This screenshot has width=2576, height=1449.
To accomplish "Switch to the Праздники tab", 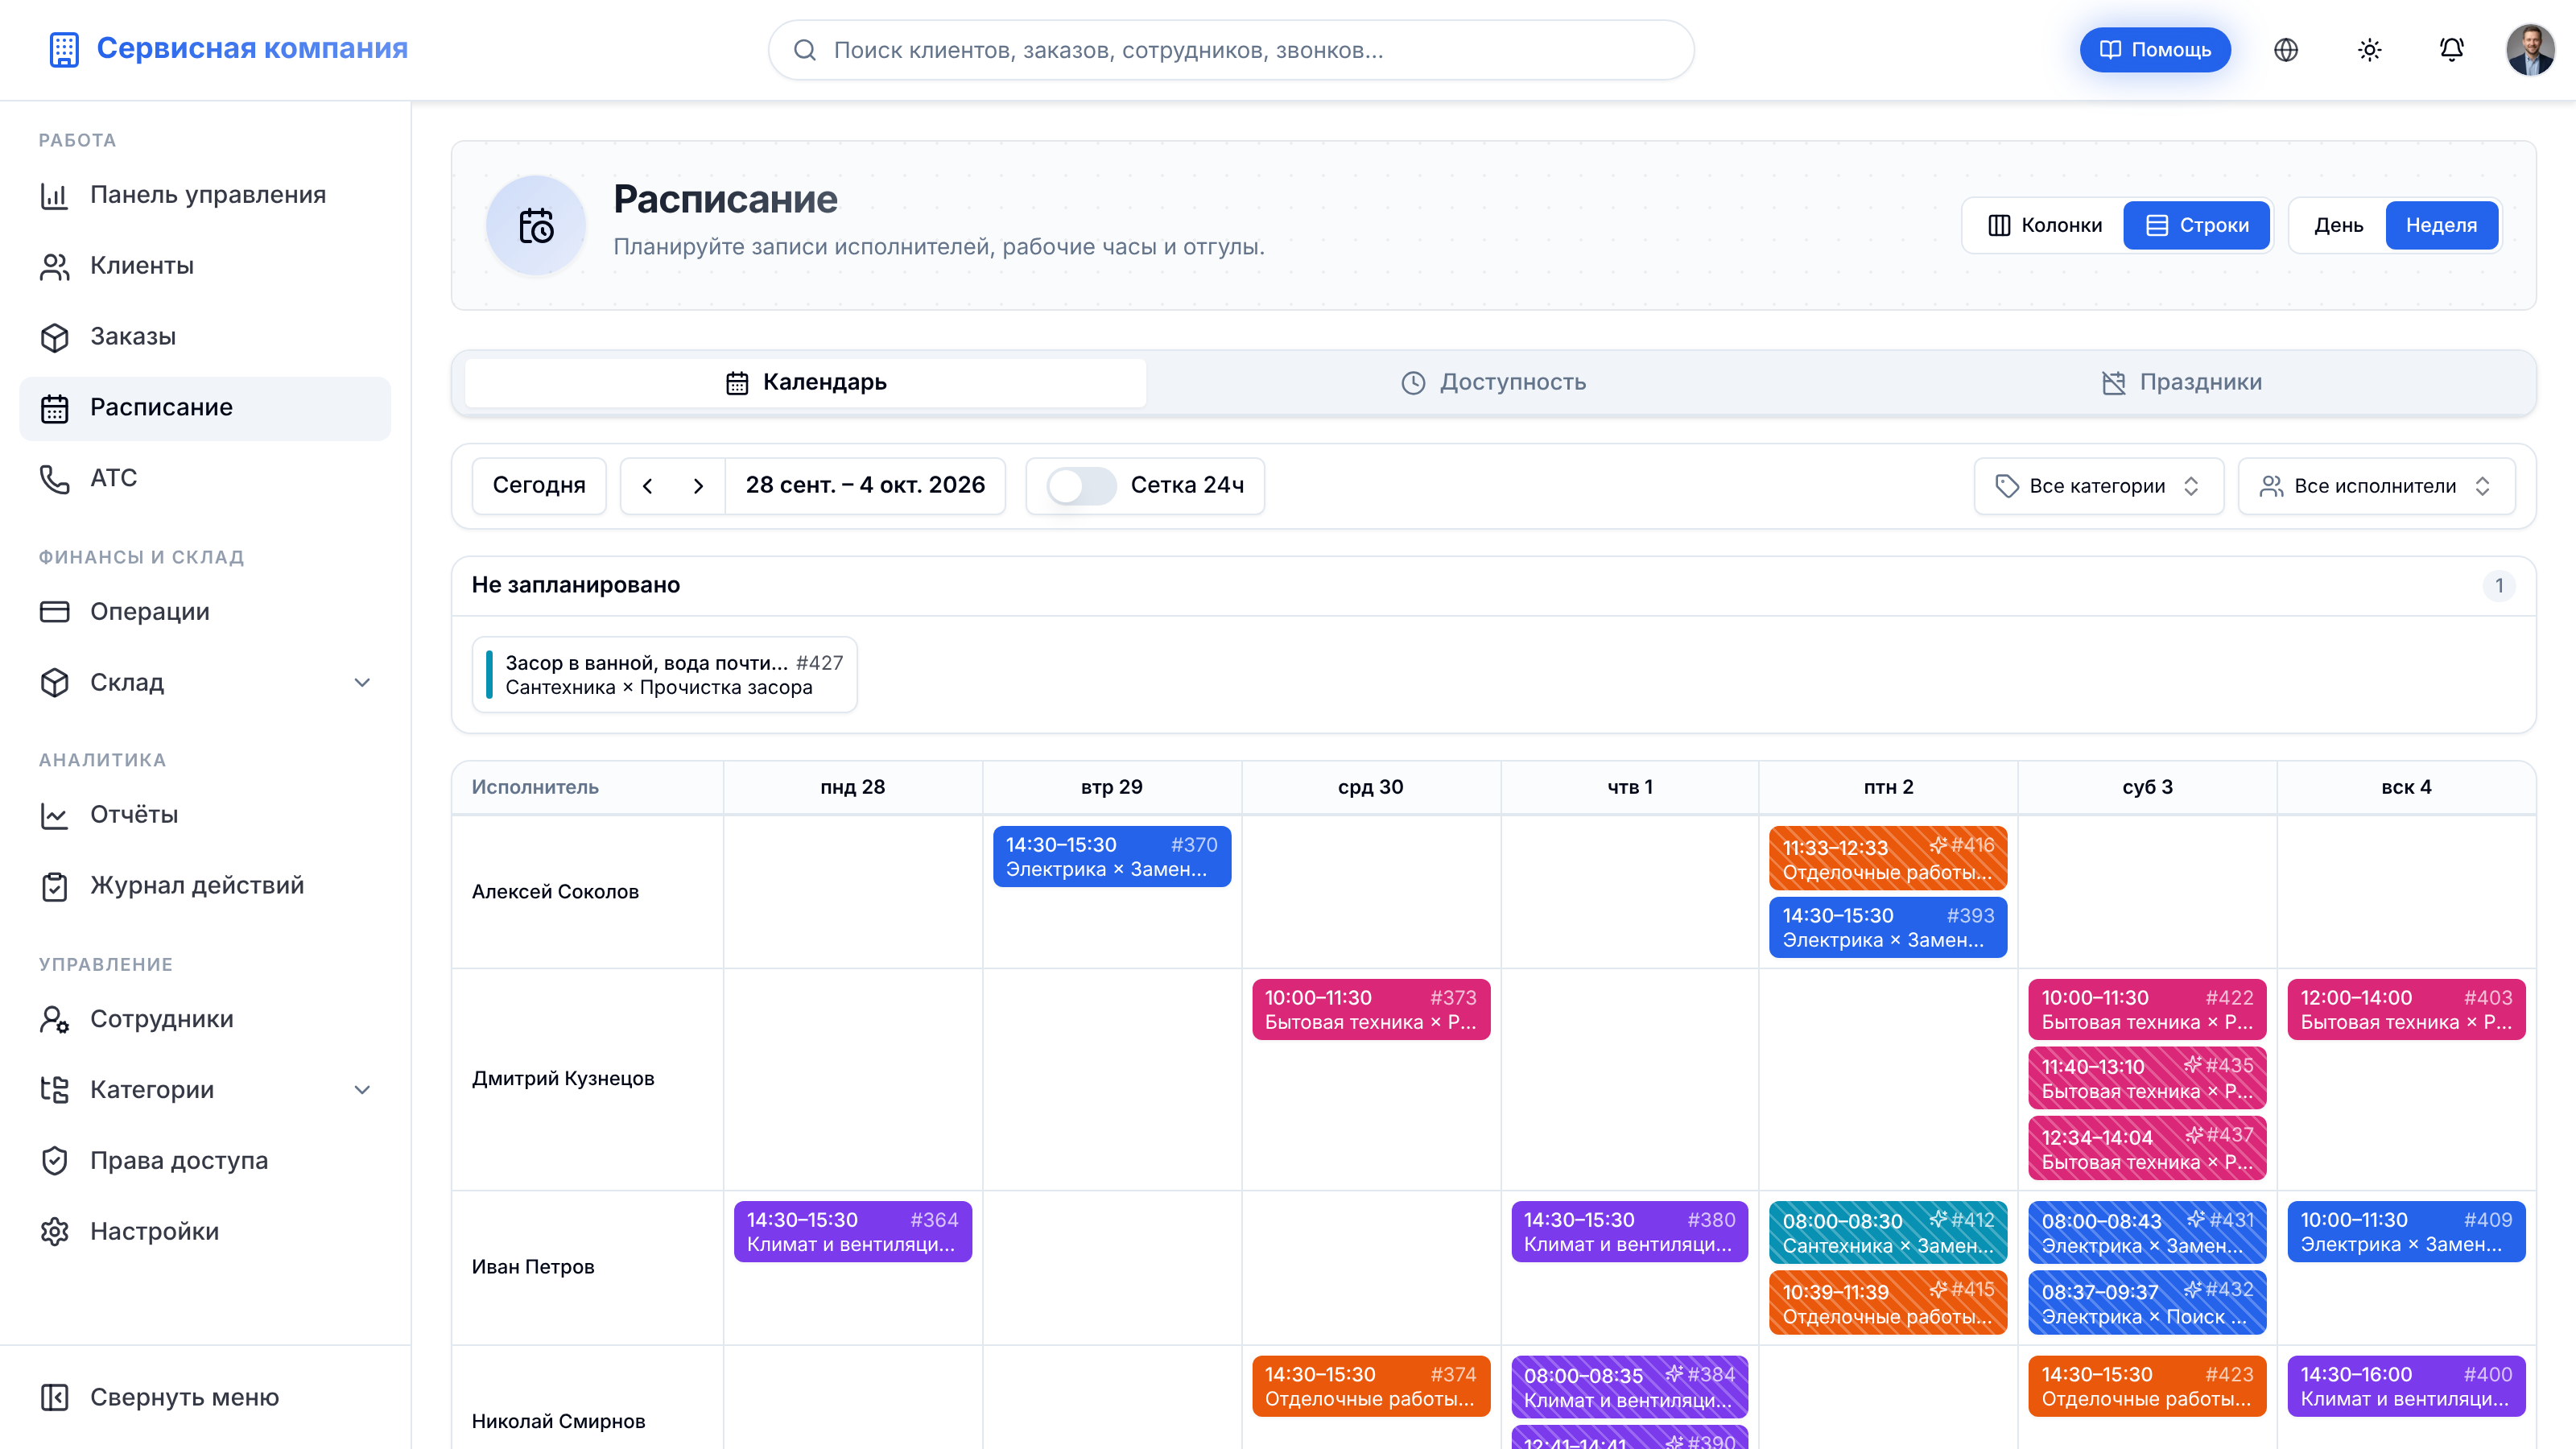I will 2181,382.
